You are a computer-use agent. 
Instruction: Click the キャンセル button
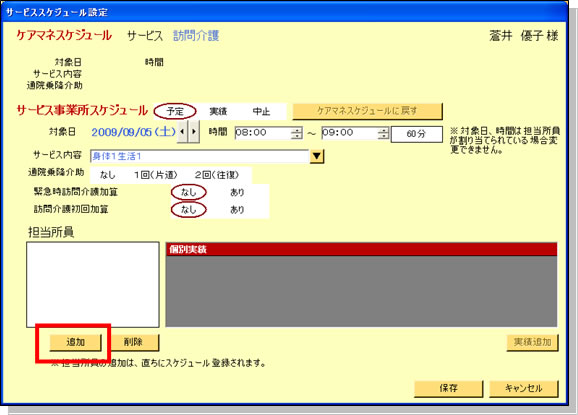pos(523,388)
